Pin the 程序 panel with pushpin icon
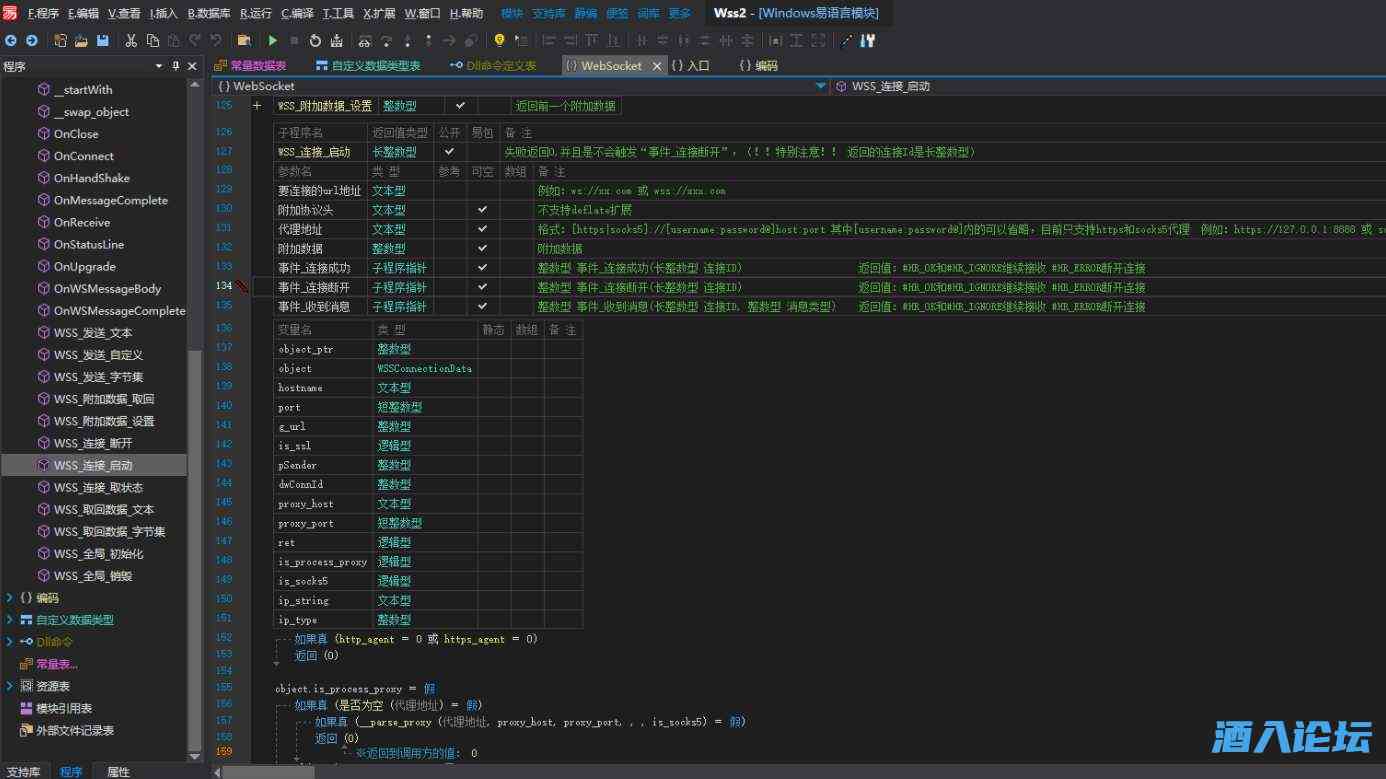Image resolution: width=1386 pixels, height=779 pixels. click(176, 66)
